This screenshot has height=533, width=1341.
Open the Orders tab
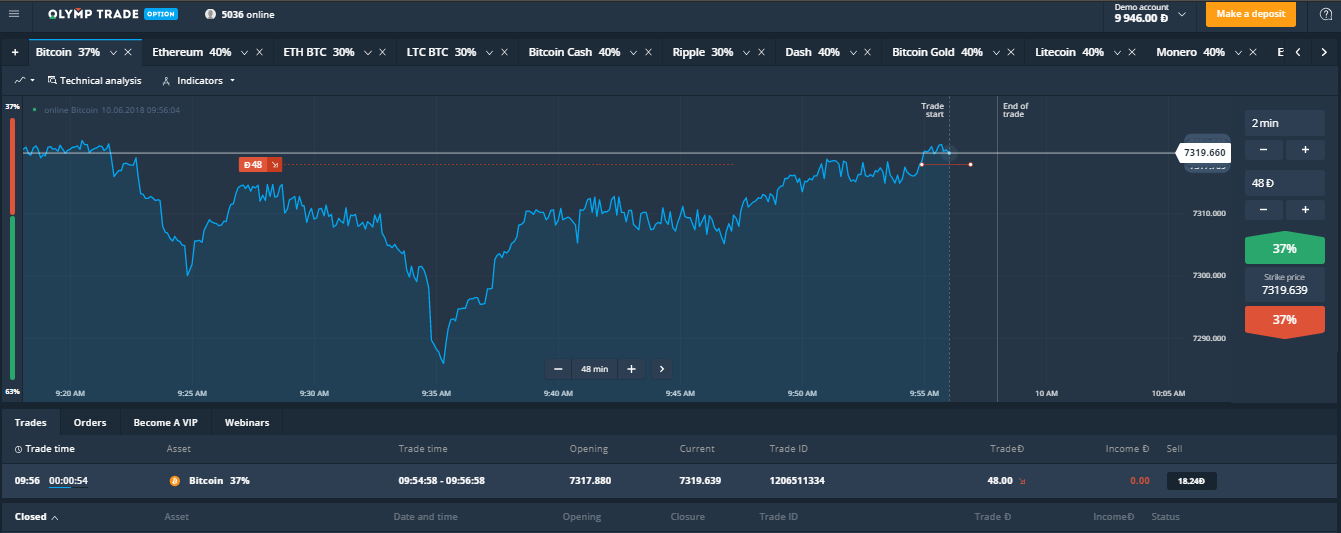(90, 423)
